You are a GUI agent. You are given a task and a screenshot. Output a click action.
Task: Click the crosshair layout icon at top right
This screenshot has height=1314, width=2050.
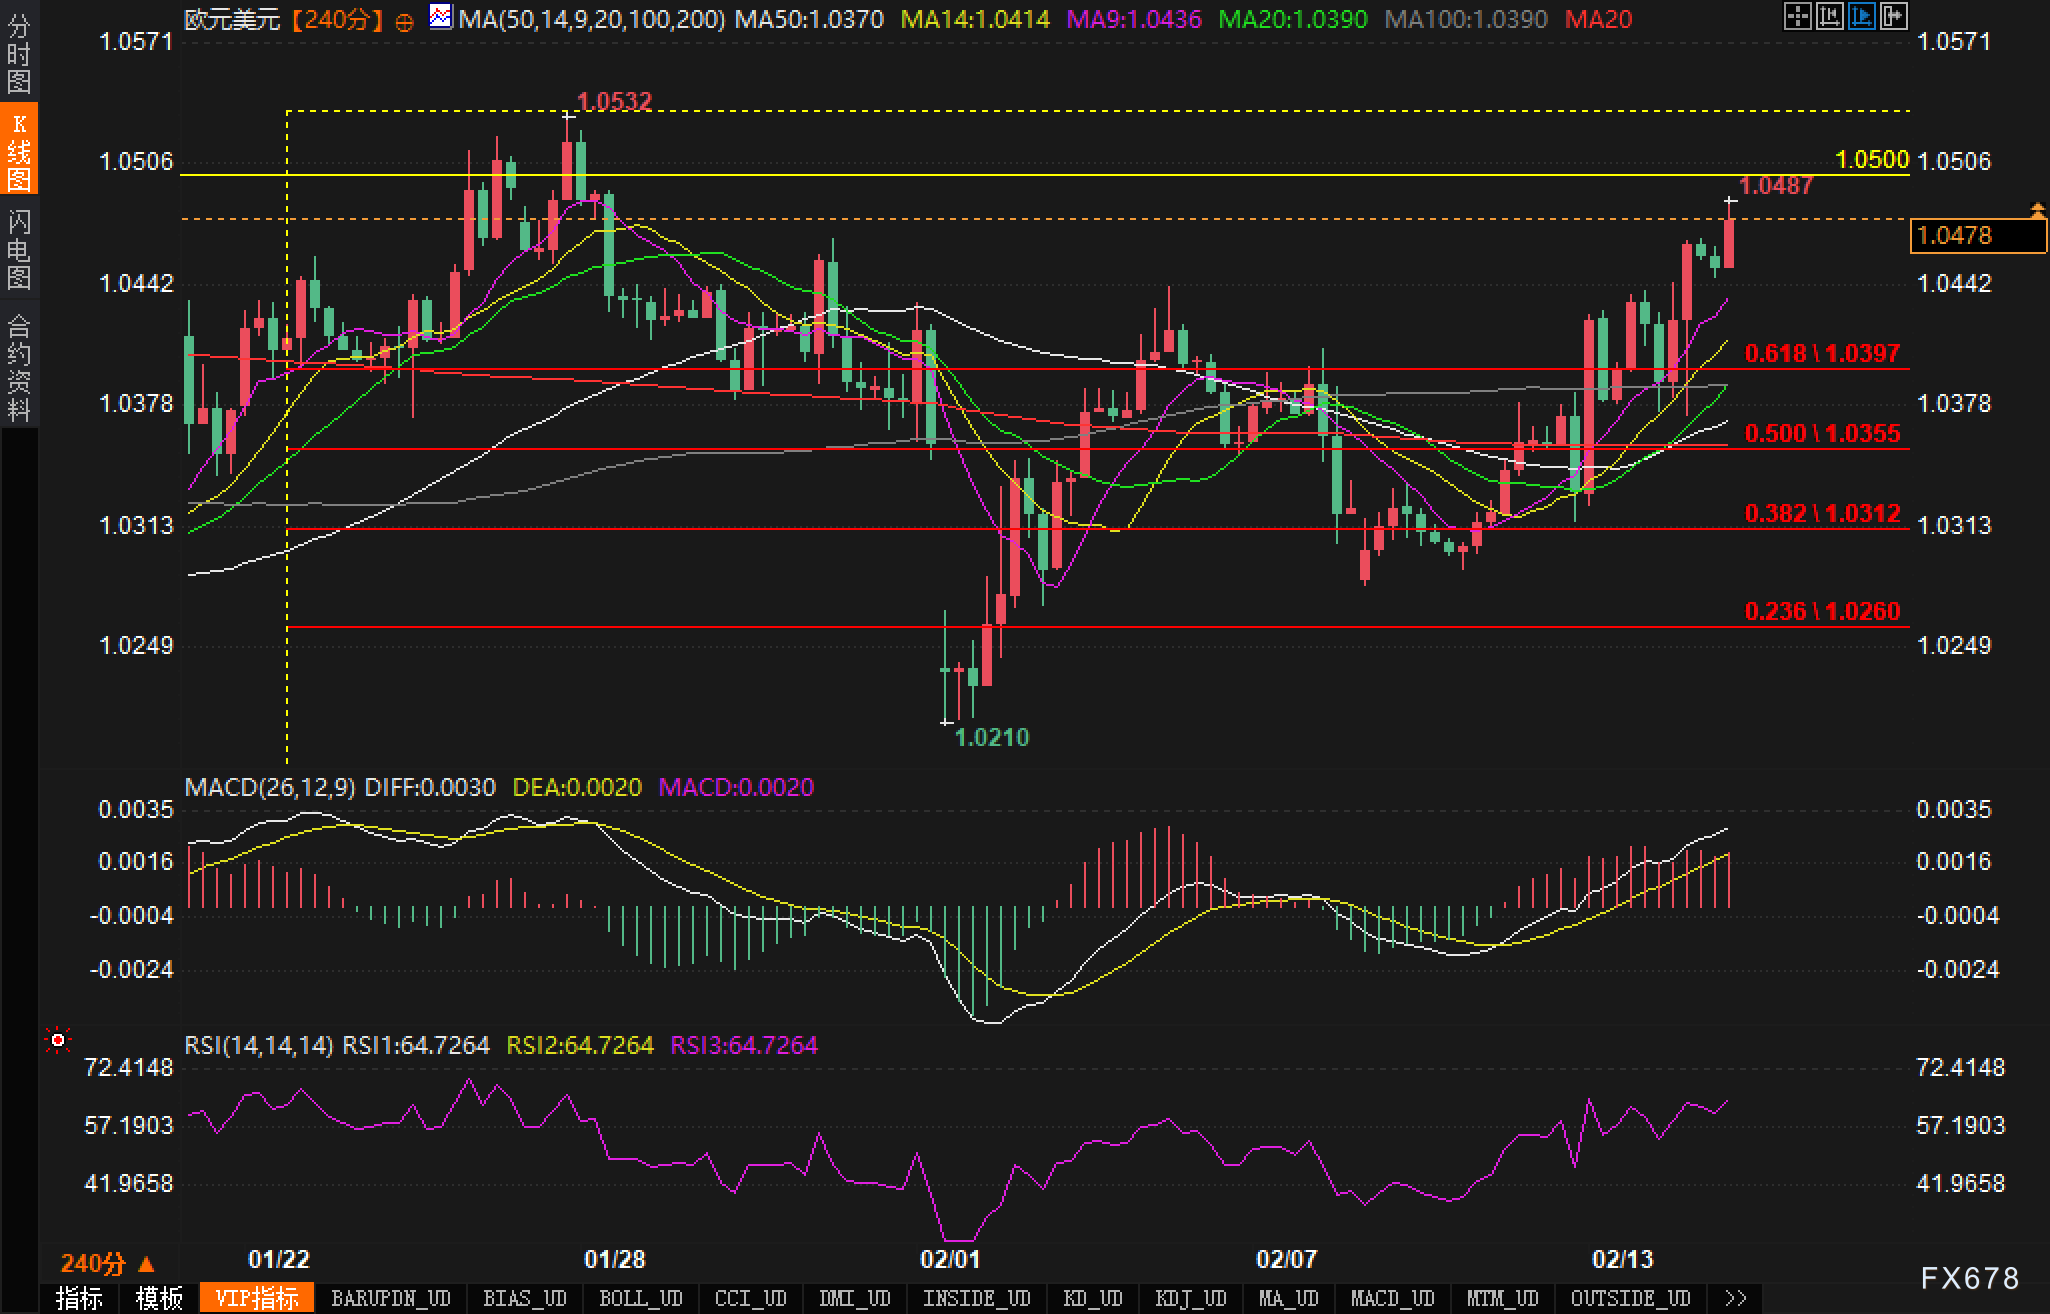(1797, 16)
